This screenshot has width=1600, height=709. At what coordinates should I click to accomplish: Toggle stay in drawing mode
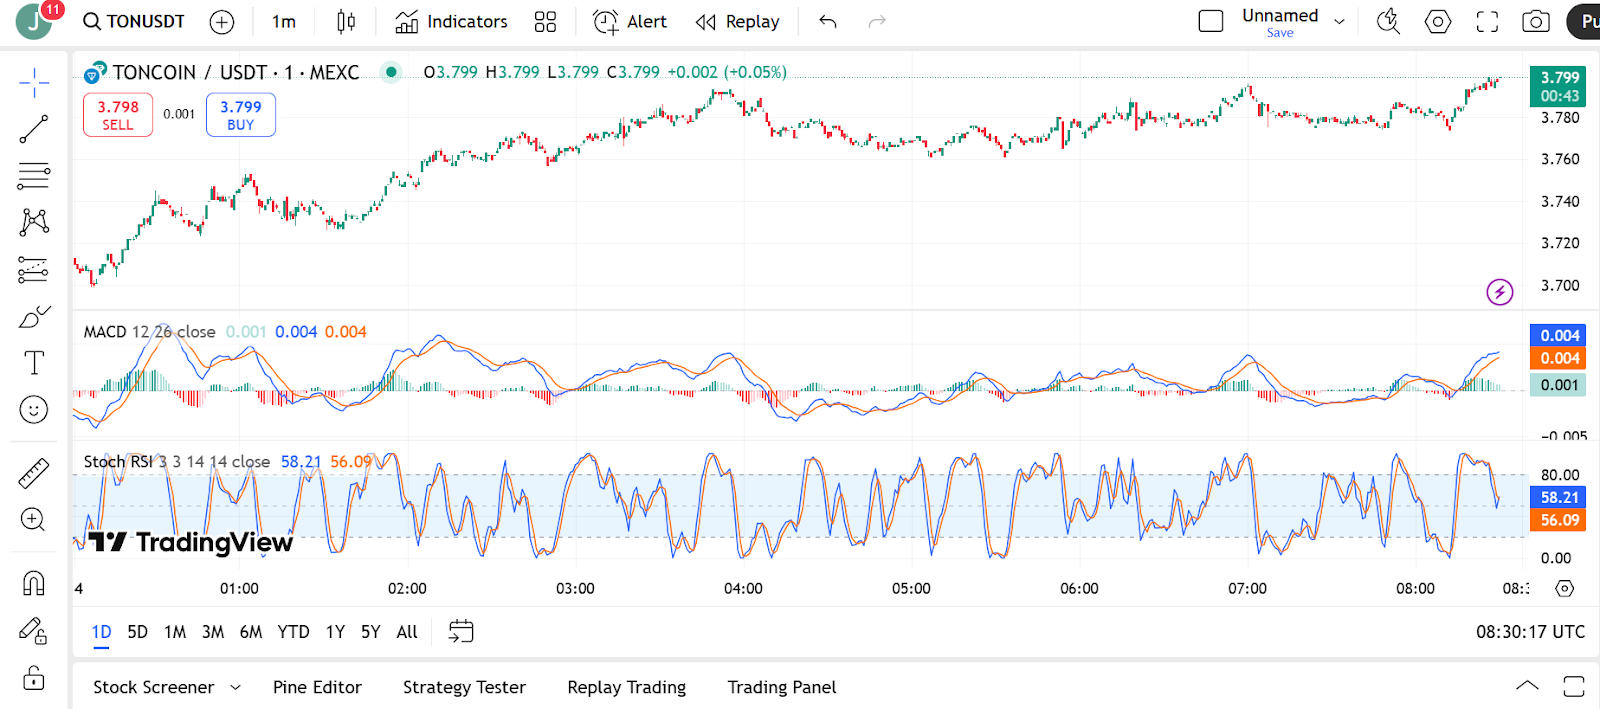tap(34, 631)
